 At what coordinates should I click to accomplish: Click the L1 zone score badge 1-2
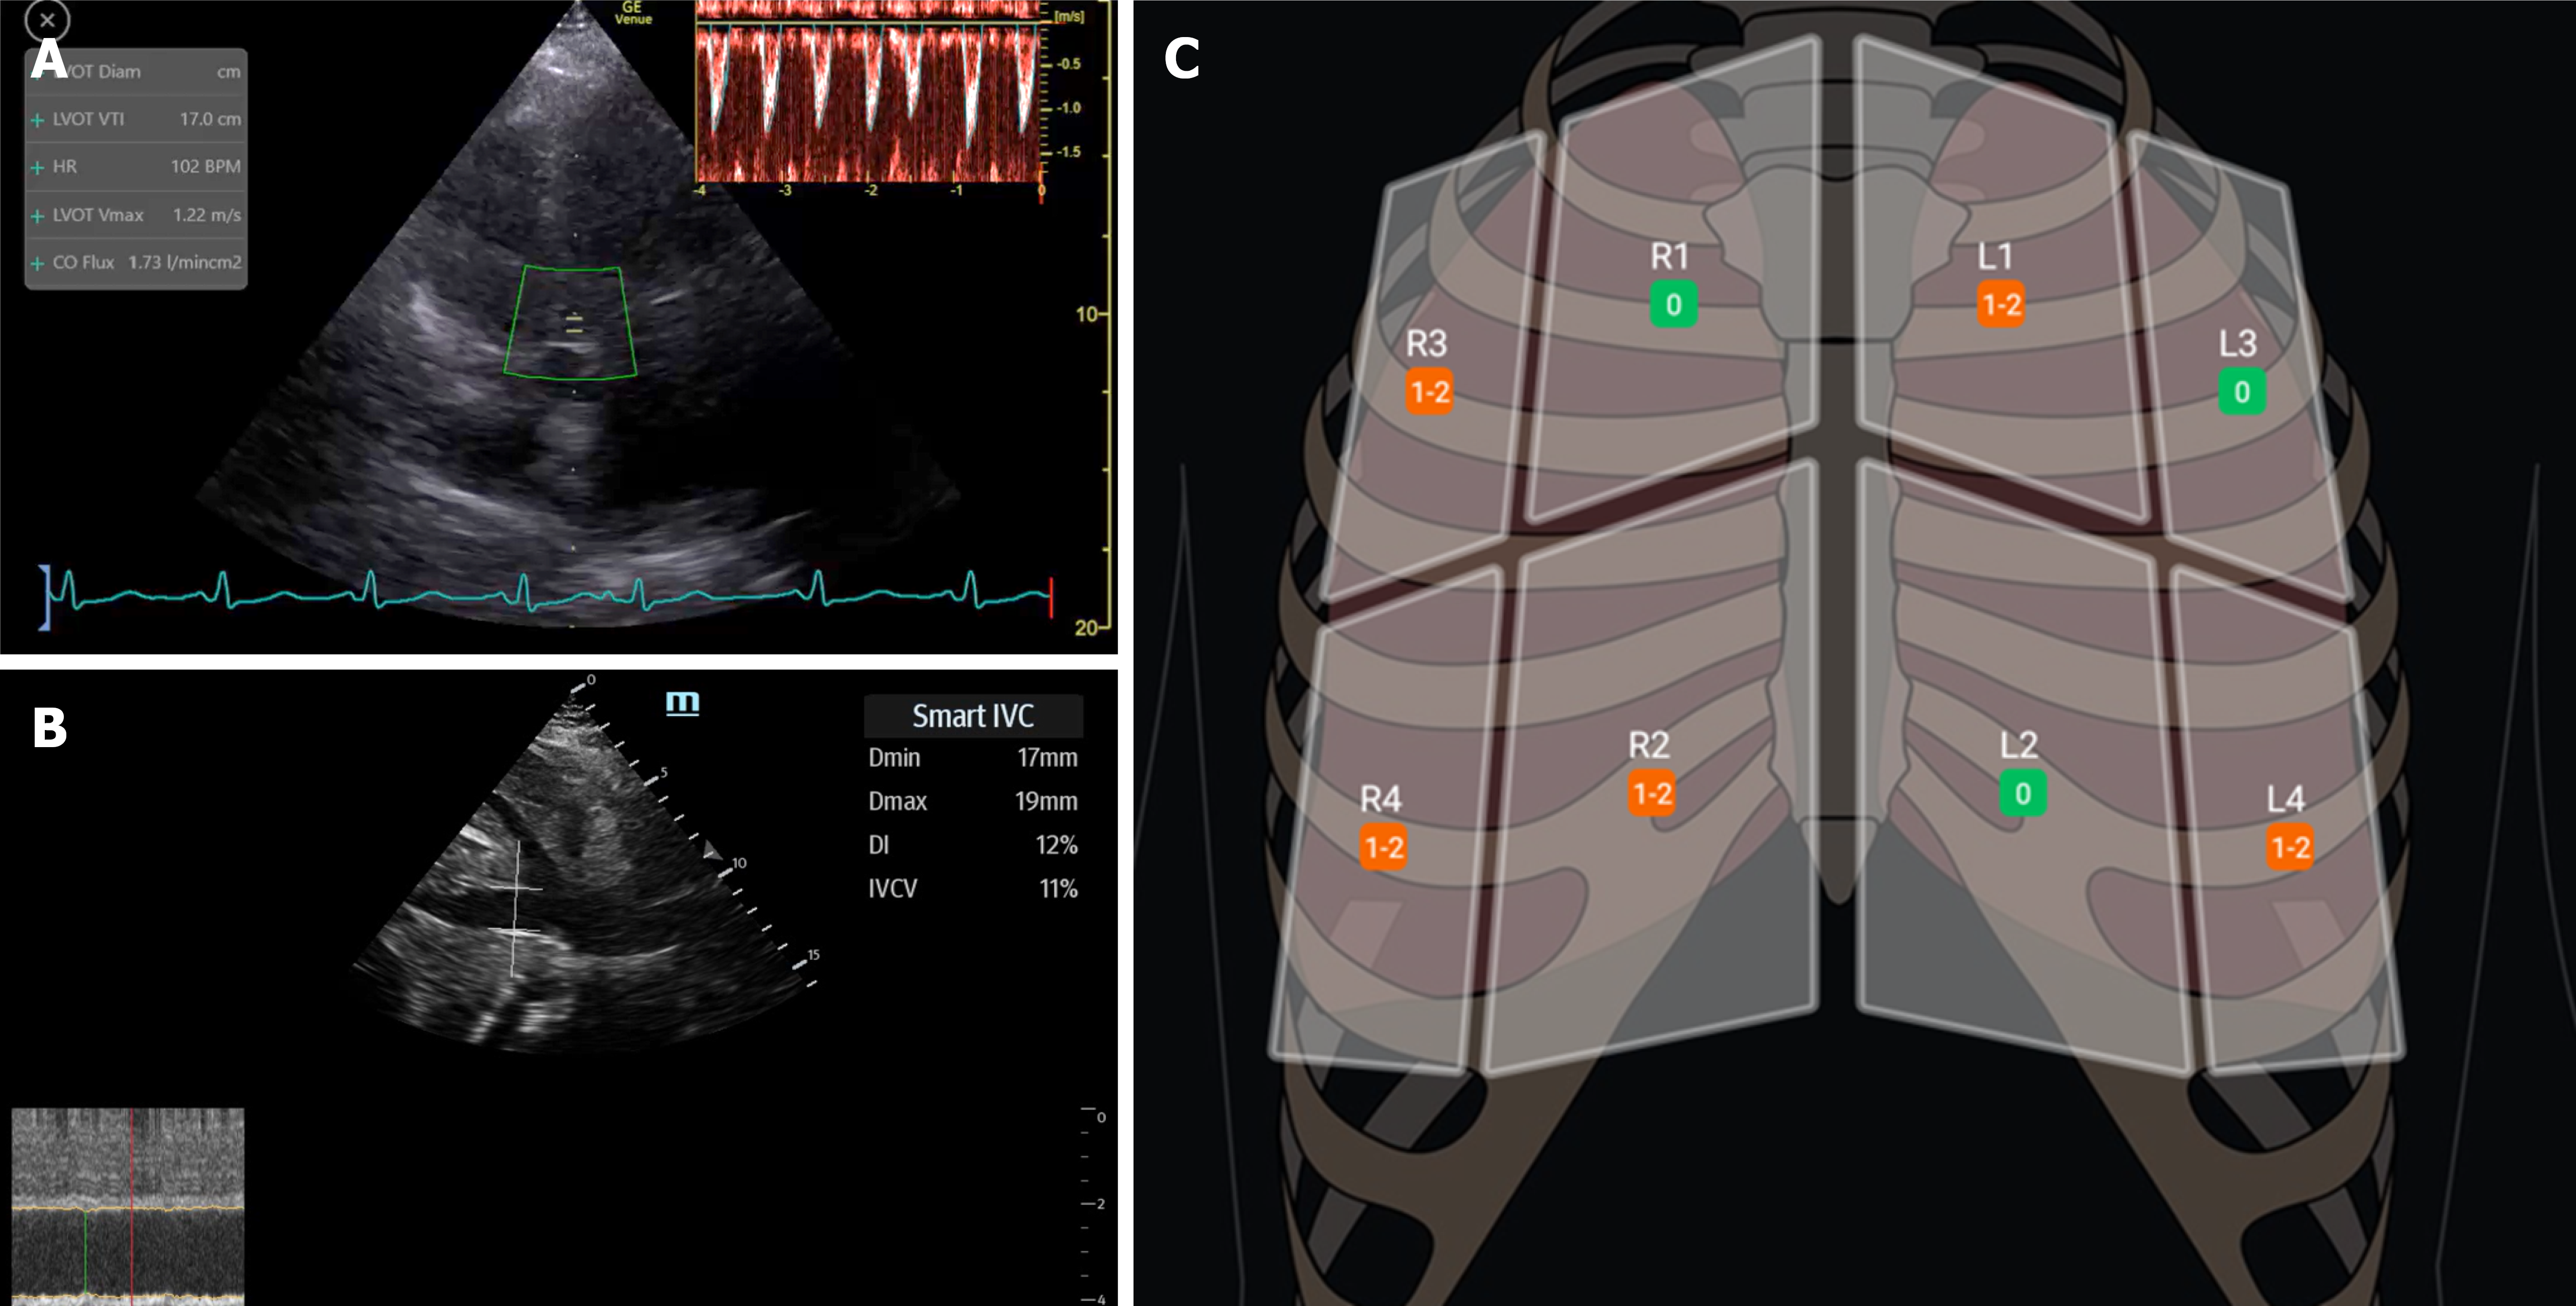click(x=2001, y=304)
